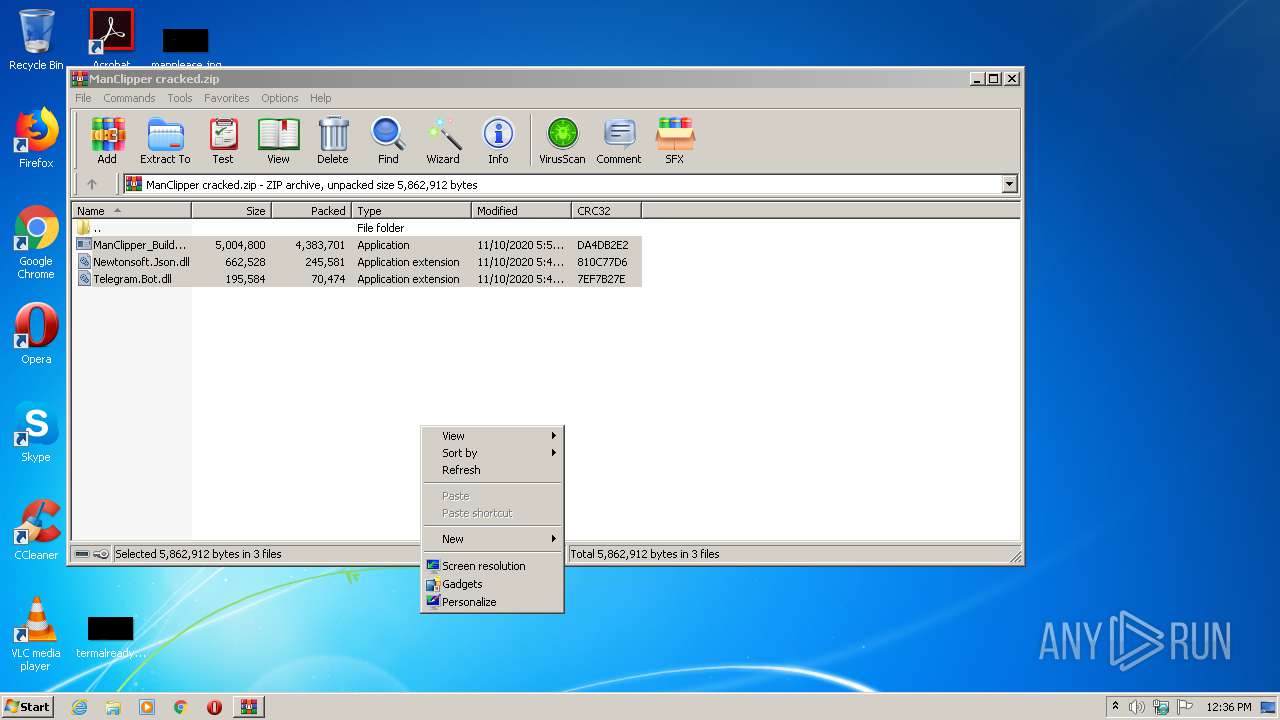Click the Action Center flag icon
Image resolution: width=1280 pixels, height=720 pixels.
(x=1184, y=707)
